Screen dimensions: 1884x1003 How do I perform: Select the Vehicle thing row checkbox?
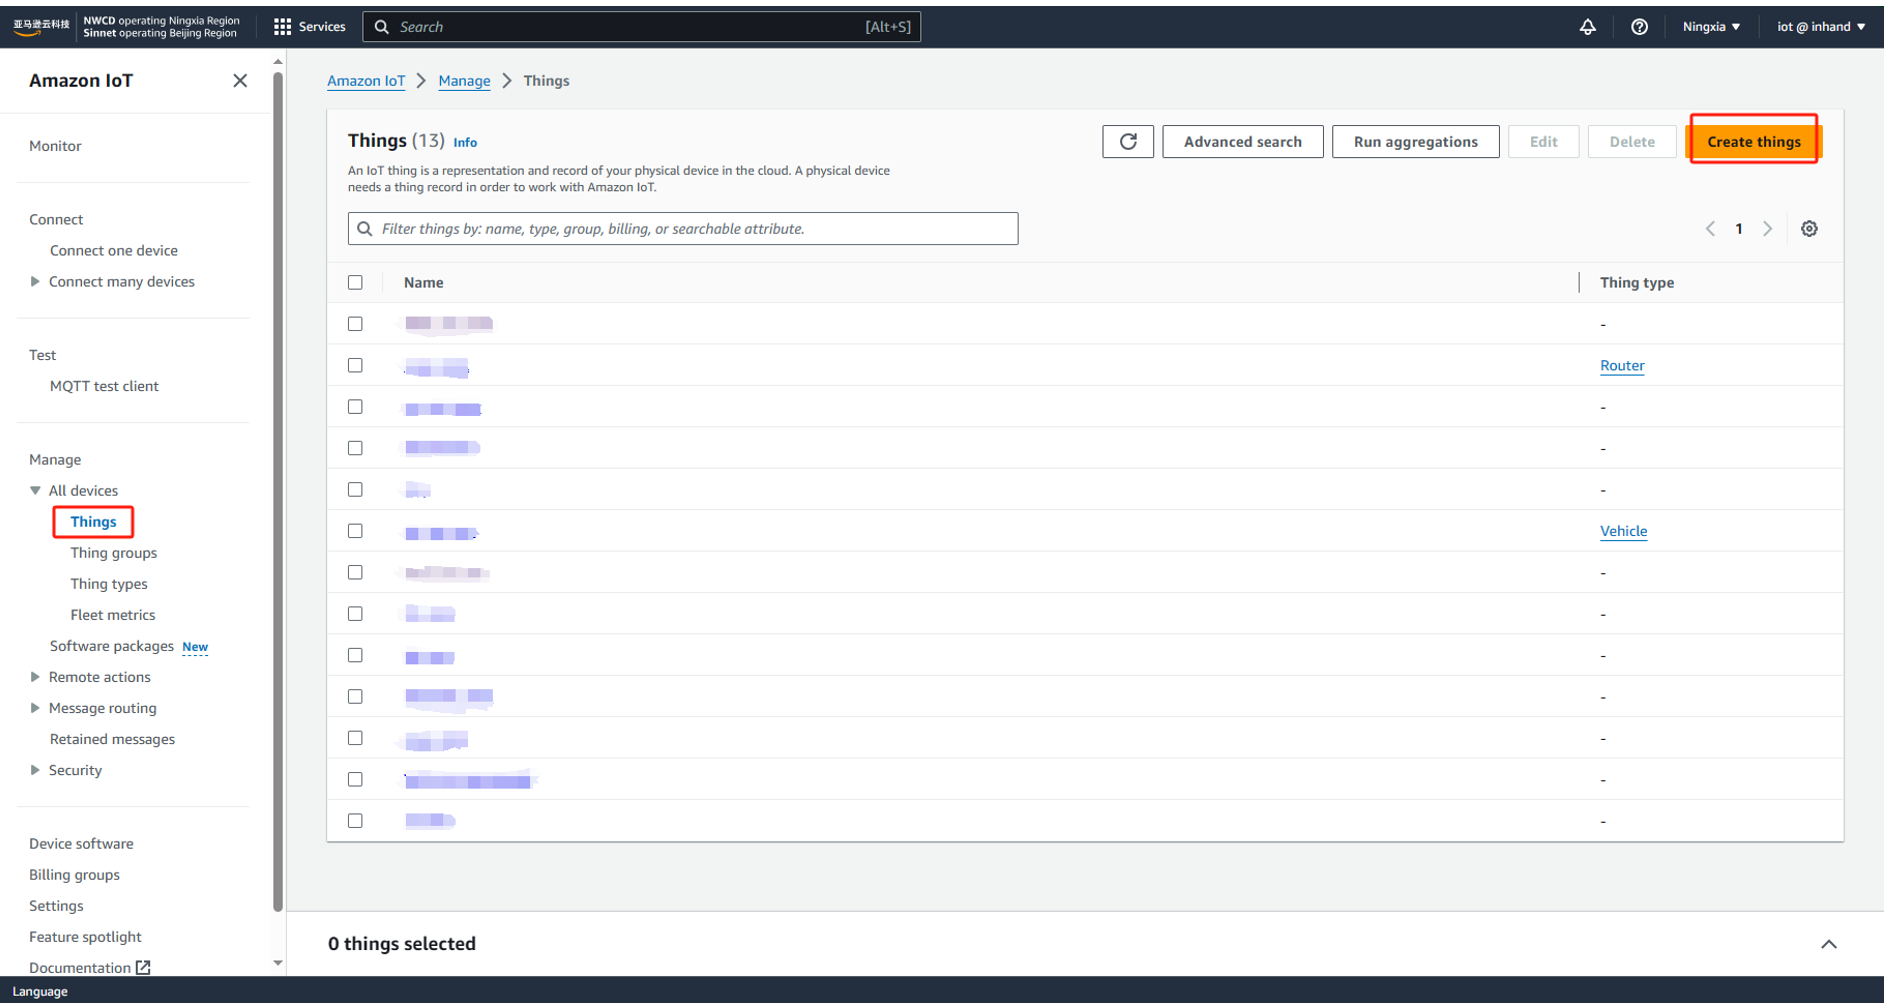click(355, 531)
